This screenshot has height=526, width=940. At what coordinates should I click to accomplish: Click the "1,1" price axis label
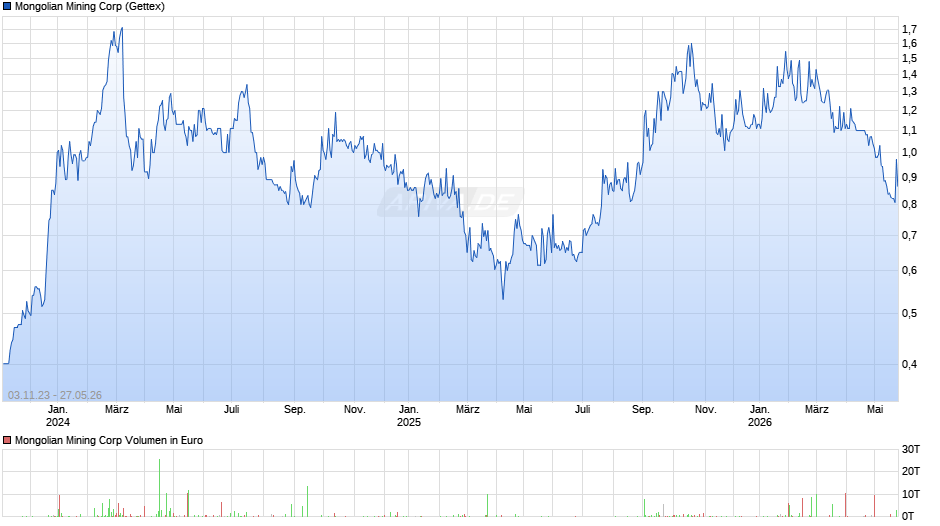click(909, 130)
